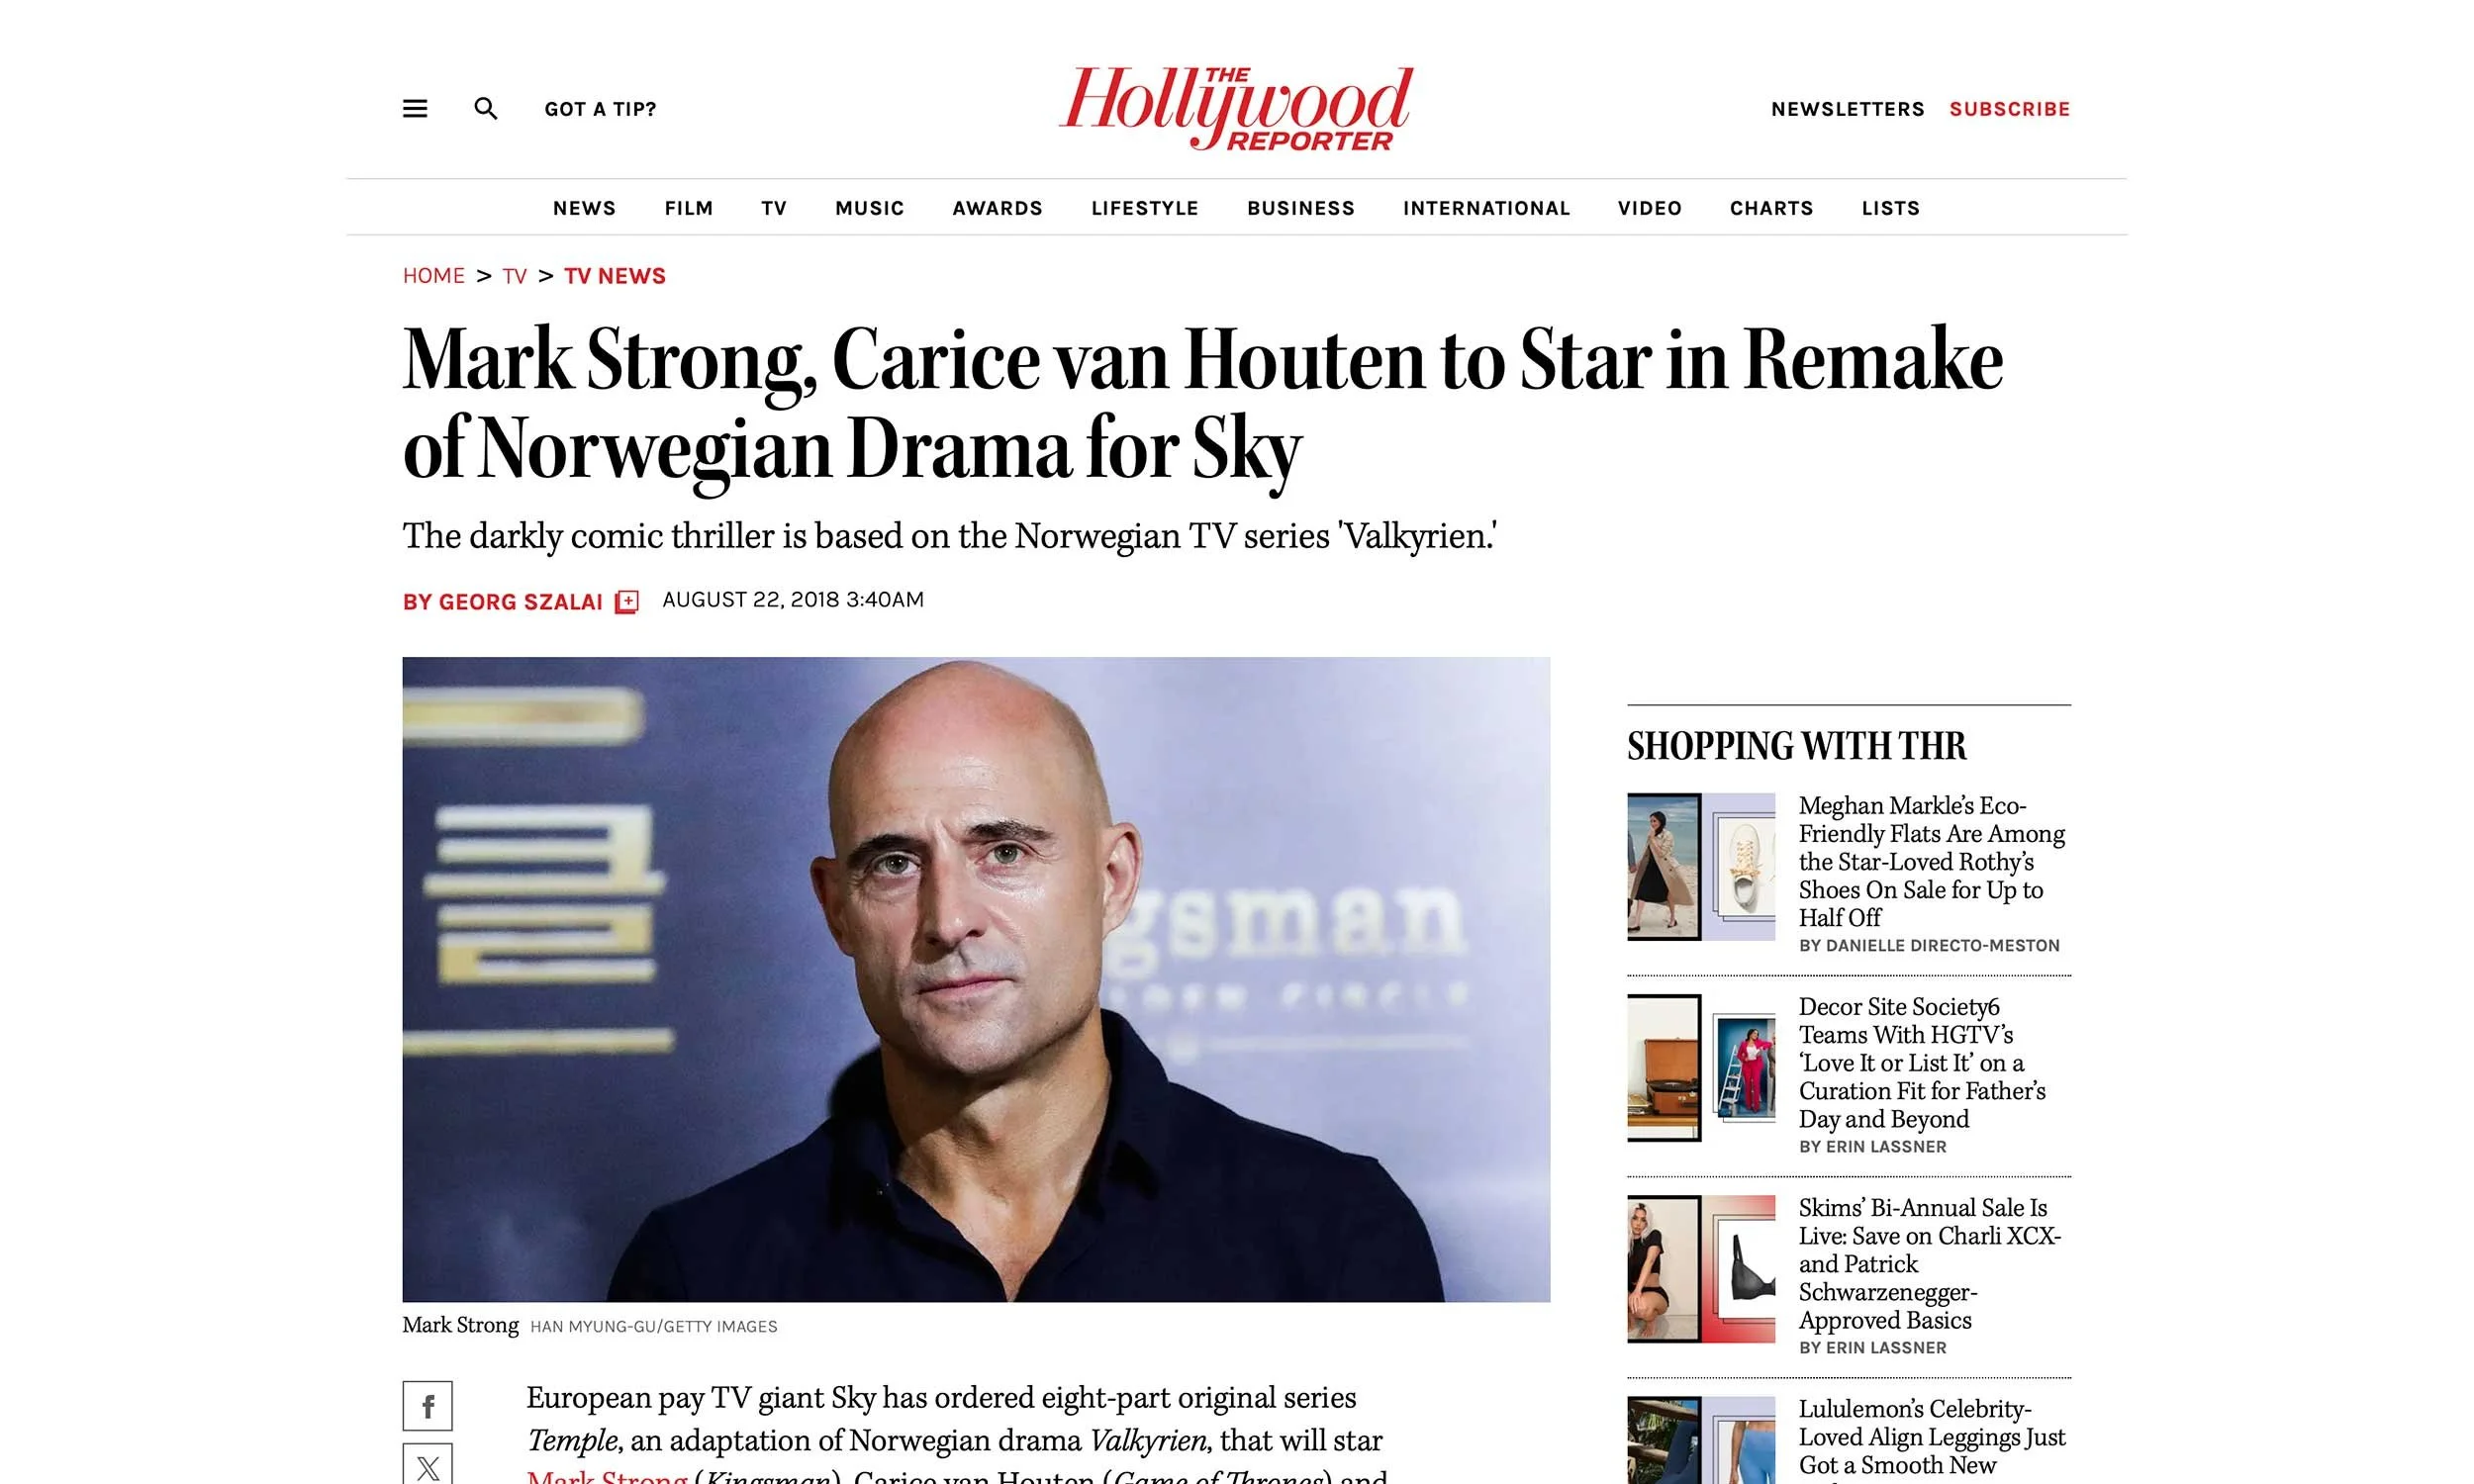The height and width of the screenshot is (1484, 2474).
Task: Open the TV NEWS breadcrumb
Action: (x=615, y=276)
